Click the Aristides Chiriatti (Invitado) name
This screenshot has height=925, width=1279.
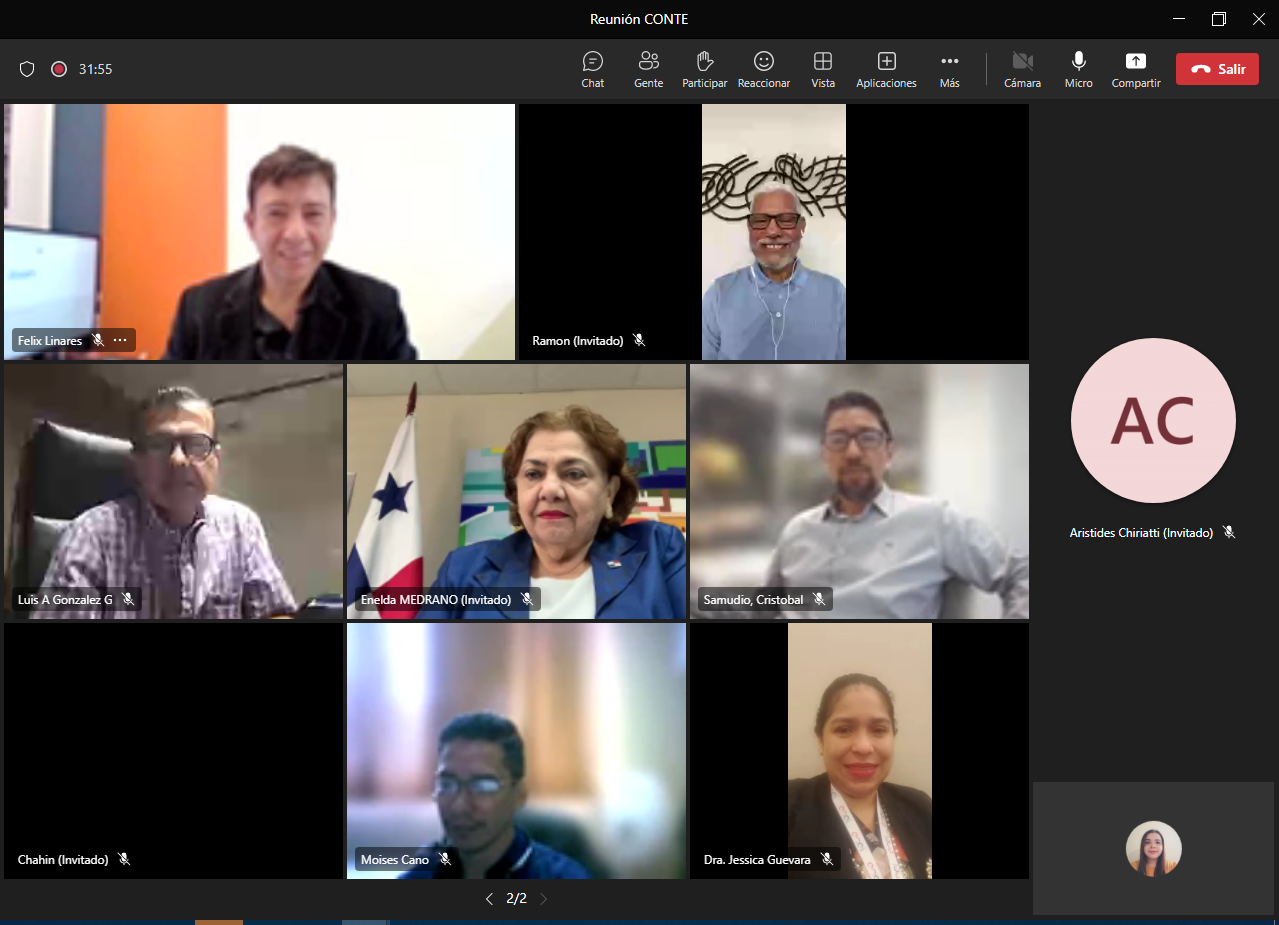(x=1141, y=533)
